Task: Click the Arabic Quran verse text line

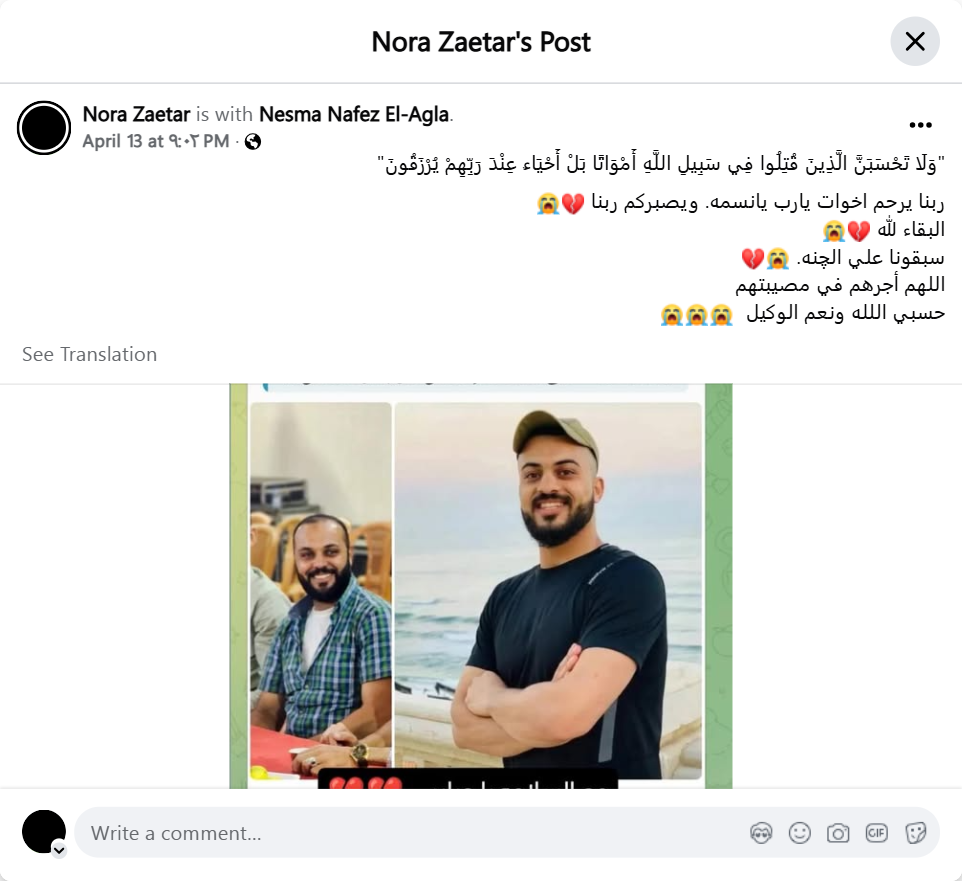Action: [x=661, y=164]
